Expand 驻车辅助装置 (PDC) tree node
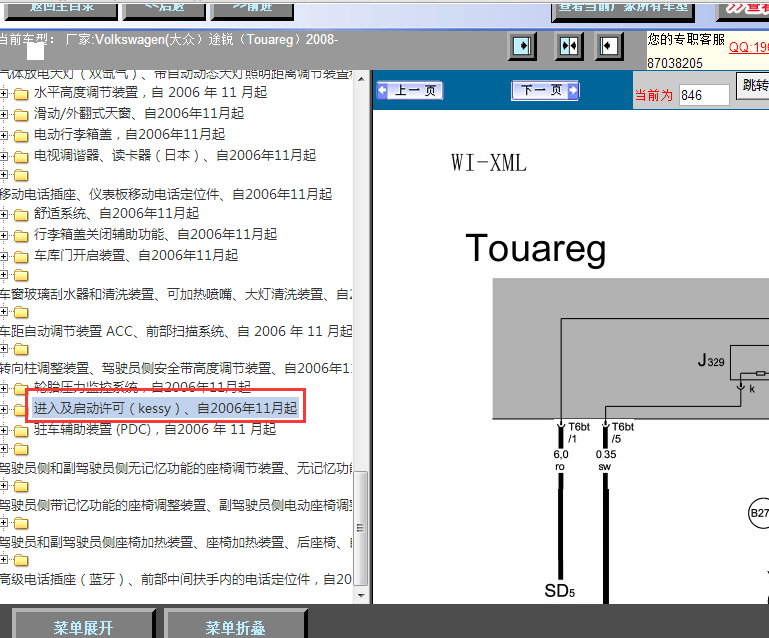 pyautogui.click(x=4, y=430)
